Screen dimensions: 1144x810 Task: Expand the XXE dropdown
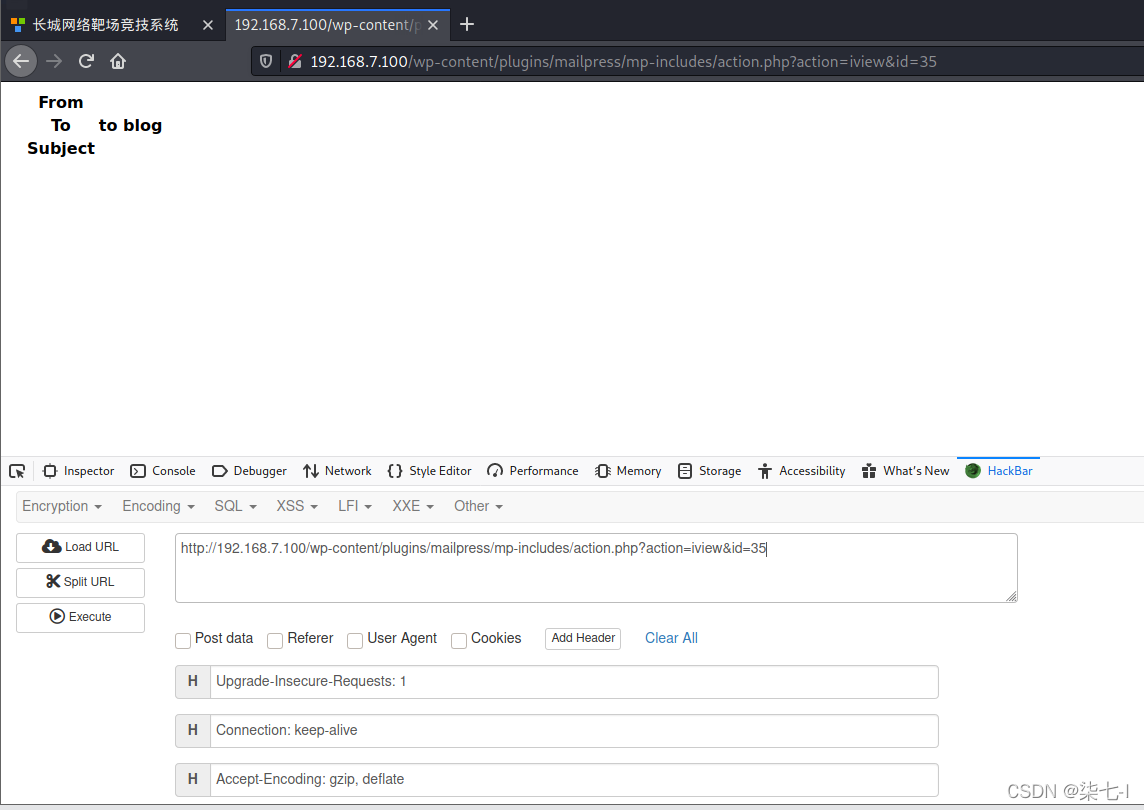(x=414, y=506)
